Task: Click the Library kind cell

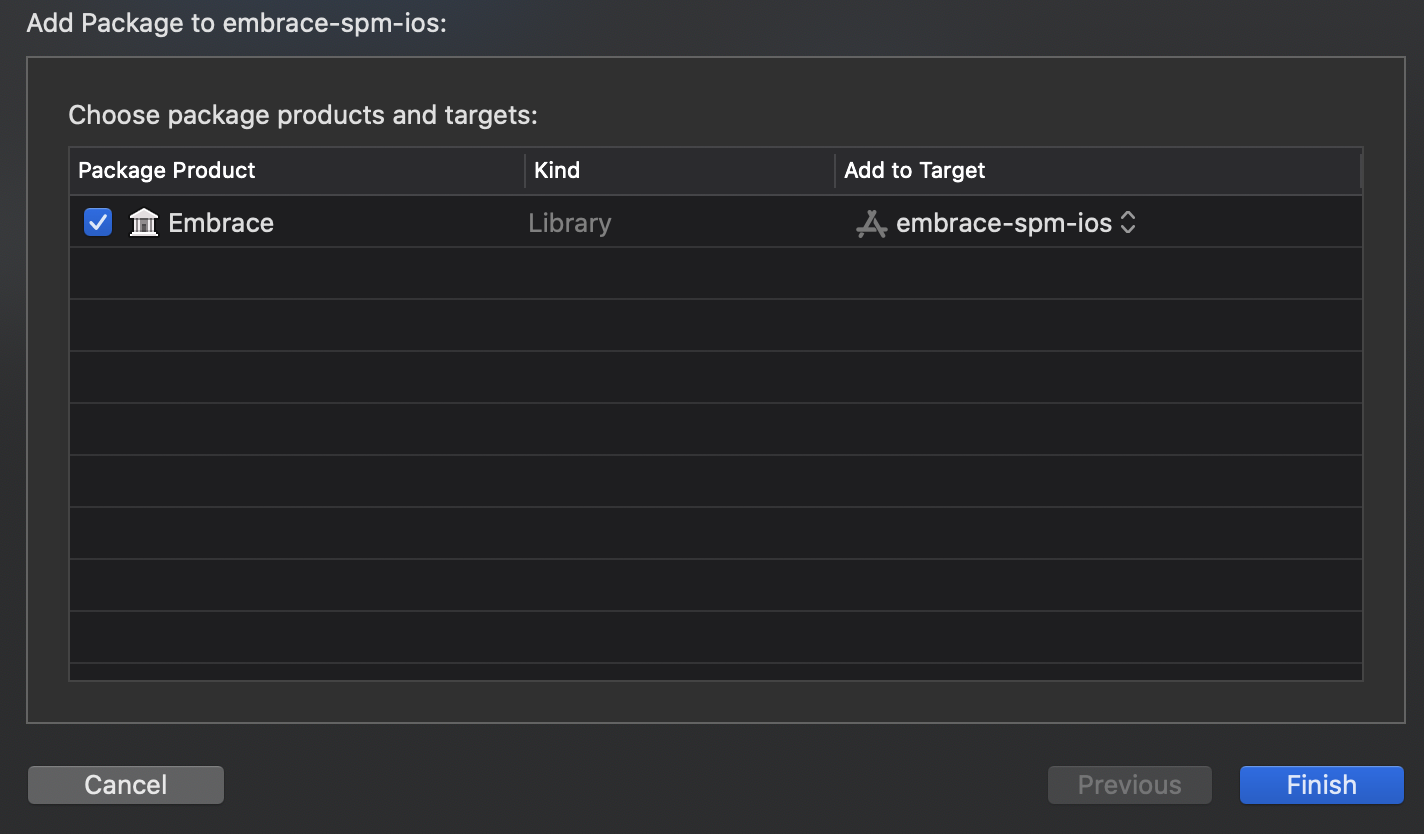Action: pos(570,223)
